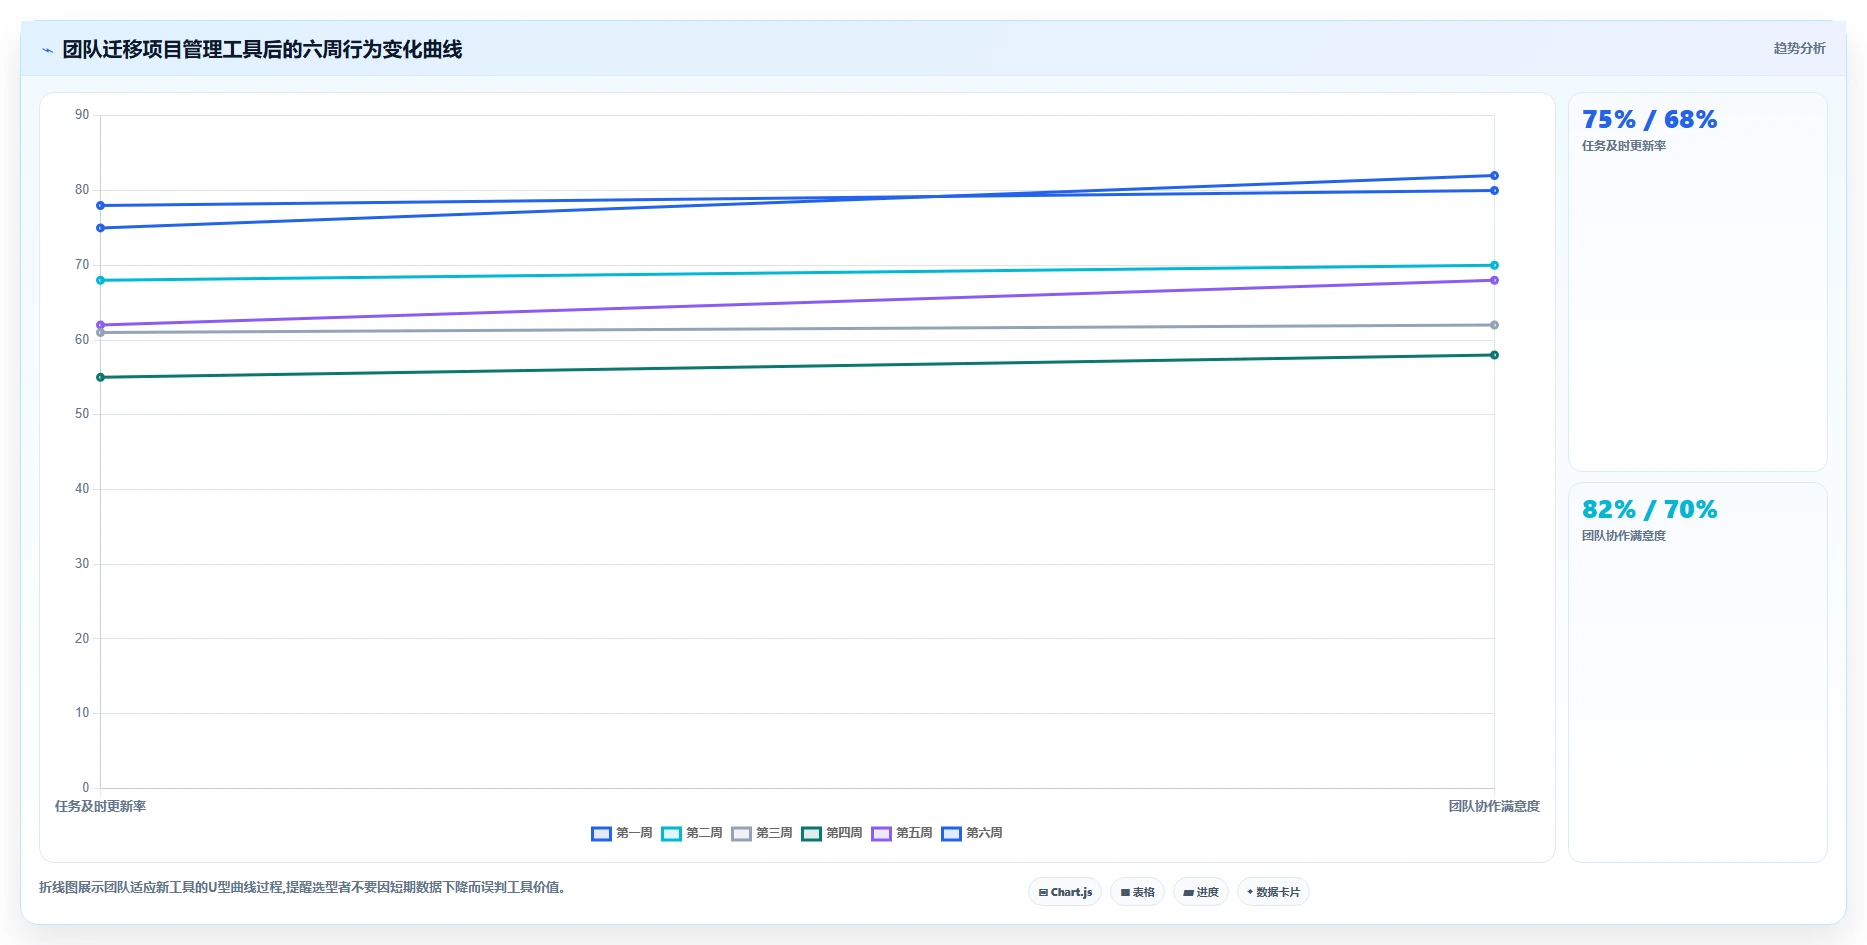Select the 82% / 70% stat card value
Image resolution: width=1867 pixels, height=945 pixels.
1649,510
